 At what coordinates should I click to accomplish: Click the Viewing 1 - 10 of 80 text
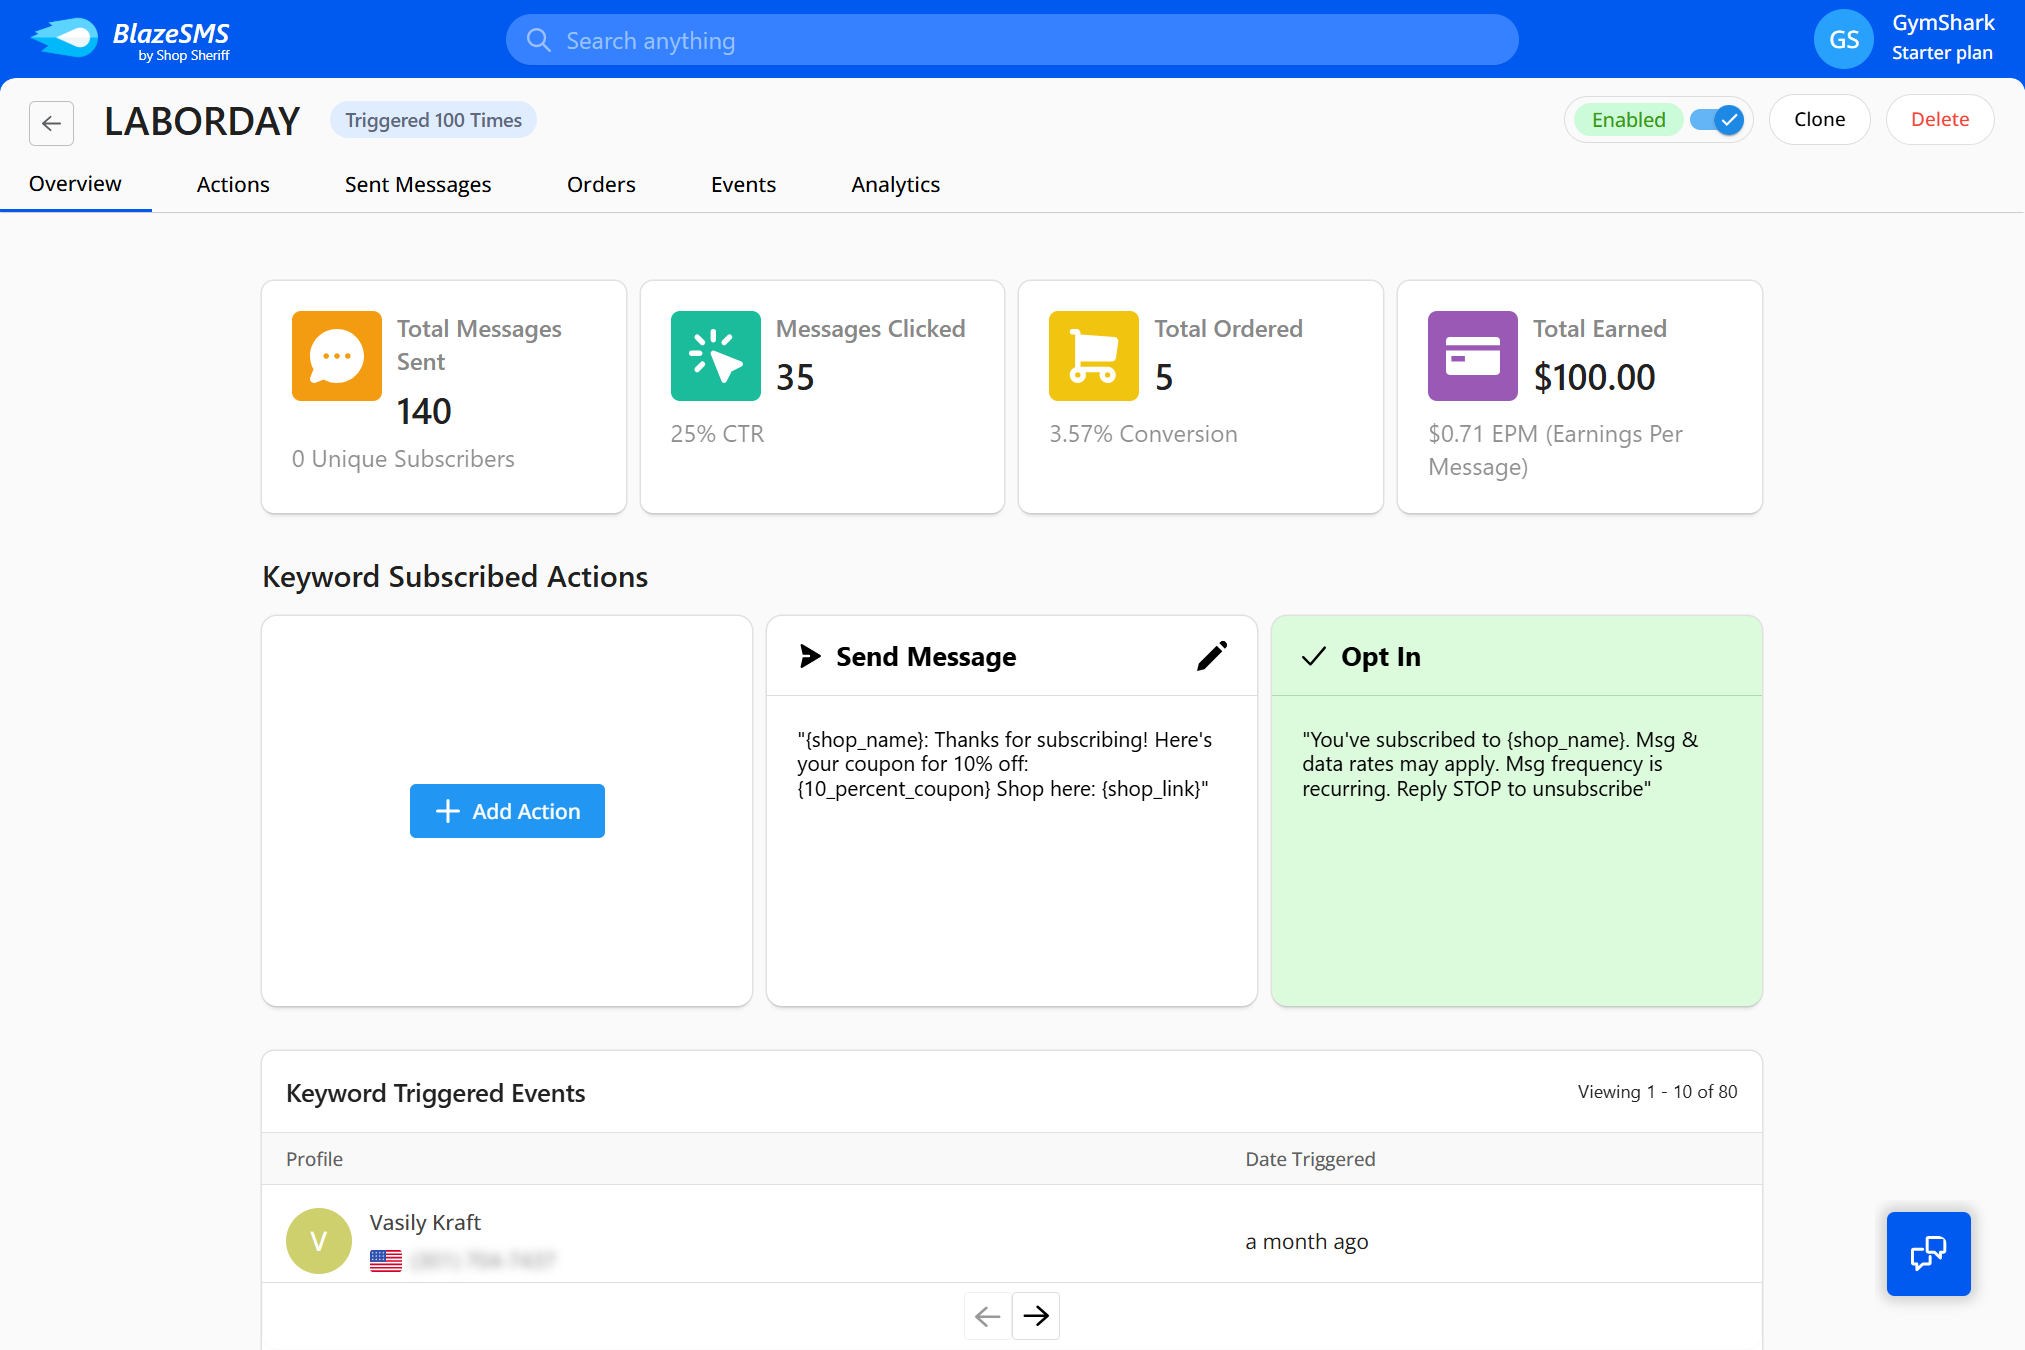click(x=1657, y=1092)
